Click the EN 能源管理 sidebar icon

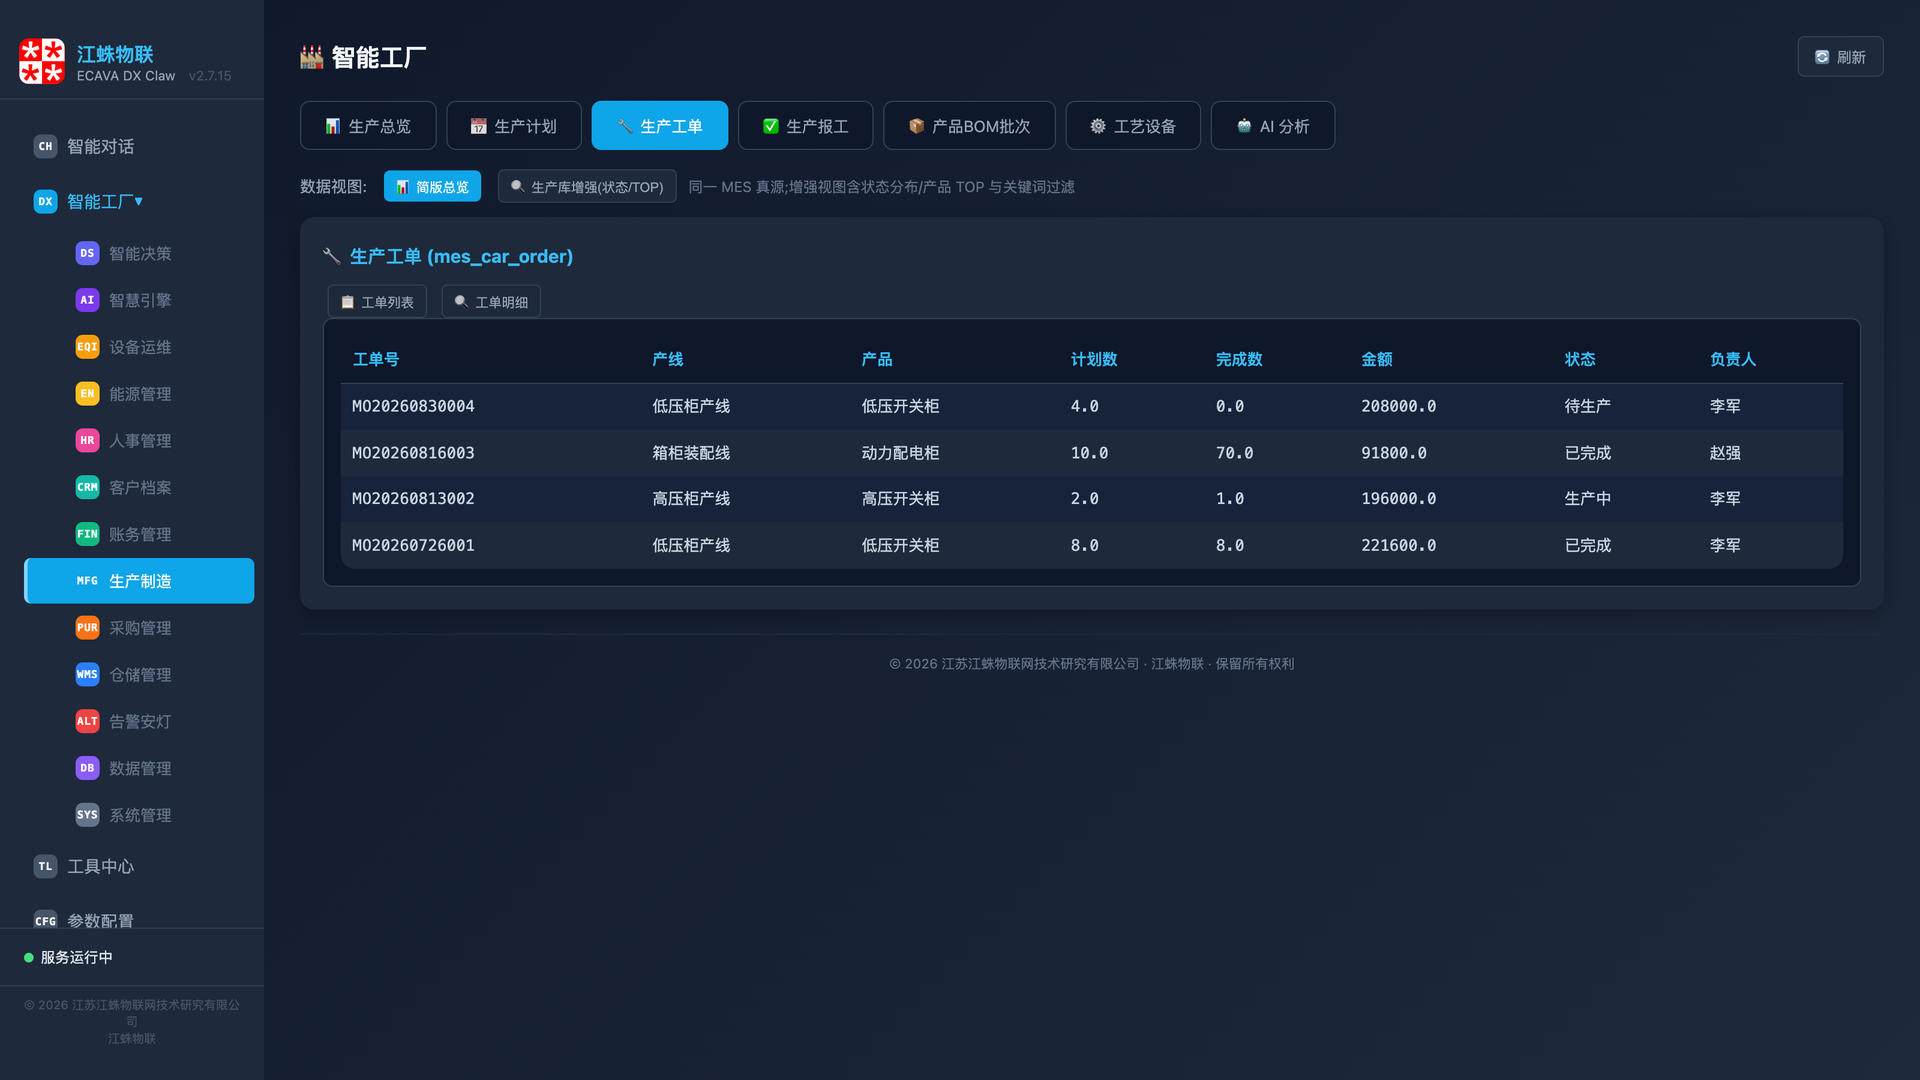(x=87, y=394)
